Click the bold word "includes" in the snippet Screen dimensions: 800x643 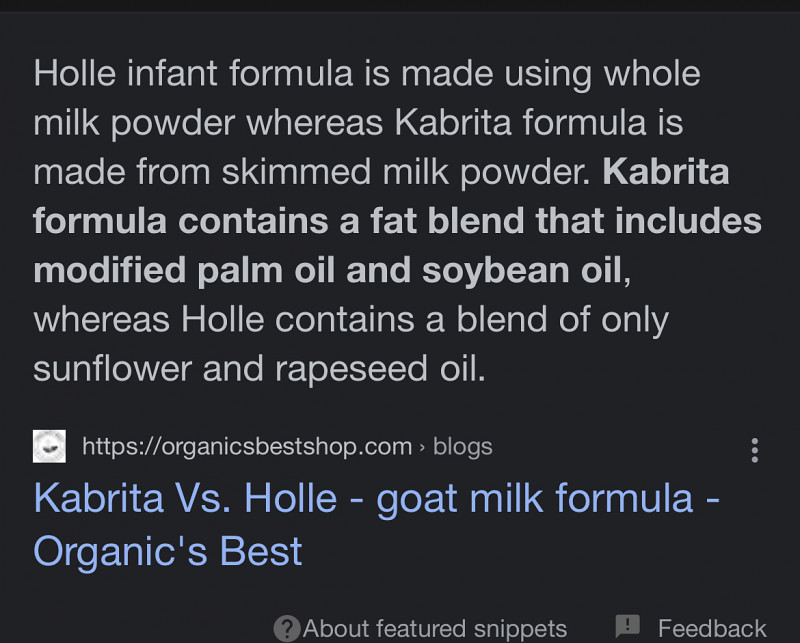pyautogui.click(x=688, y=221)
